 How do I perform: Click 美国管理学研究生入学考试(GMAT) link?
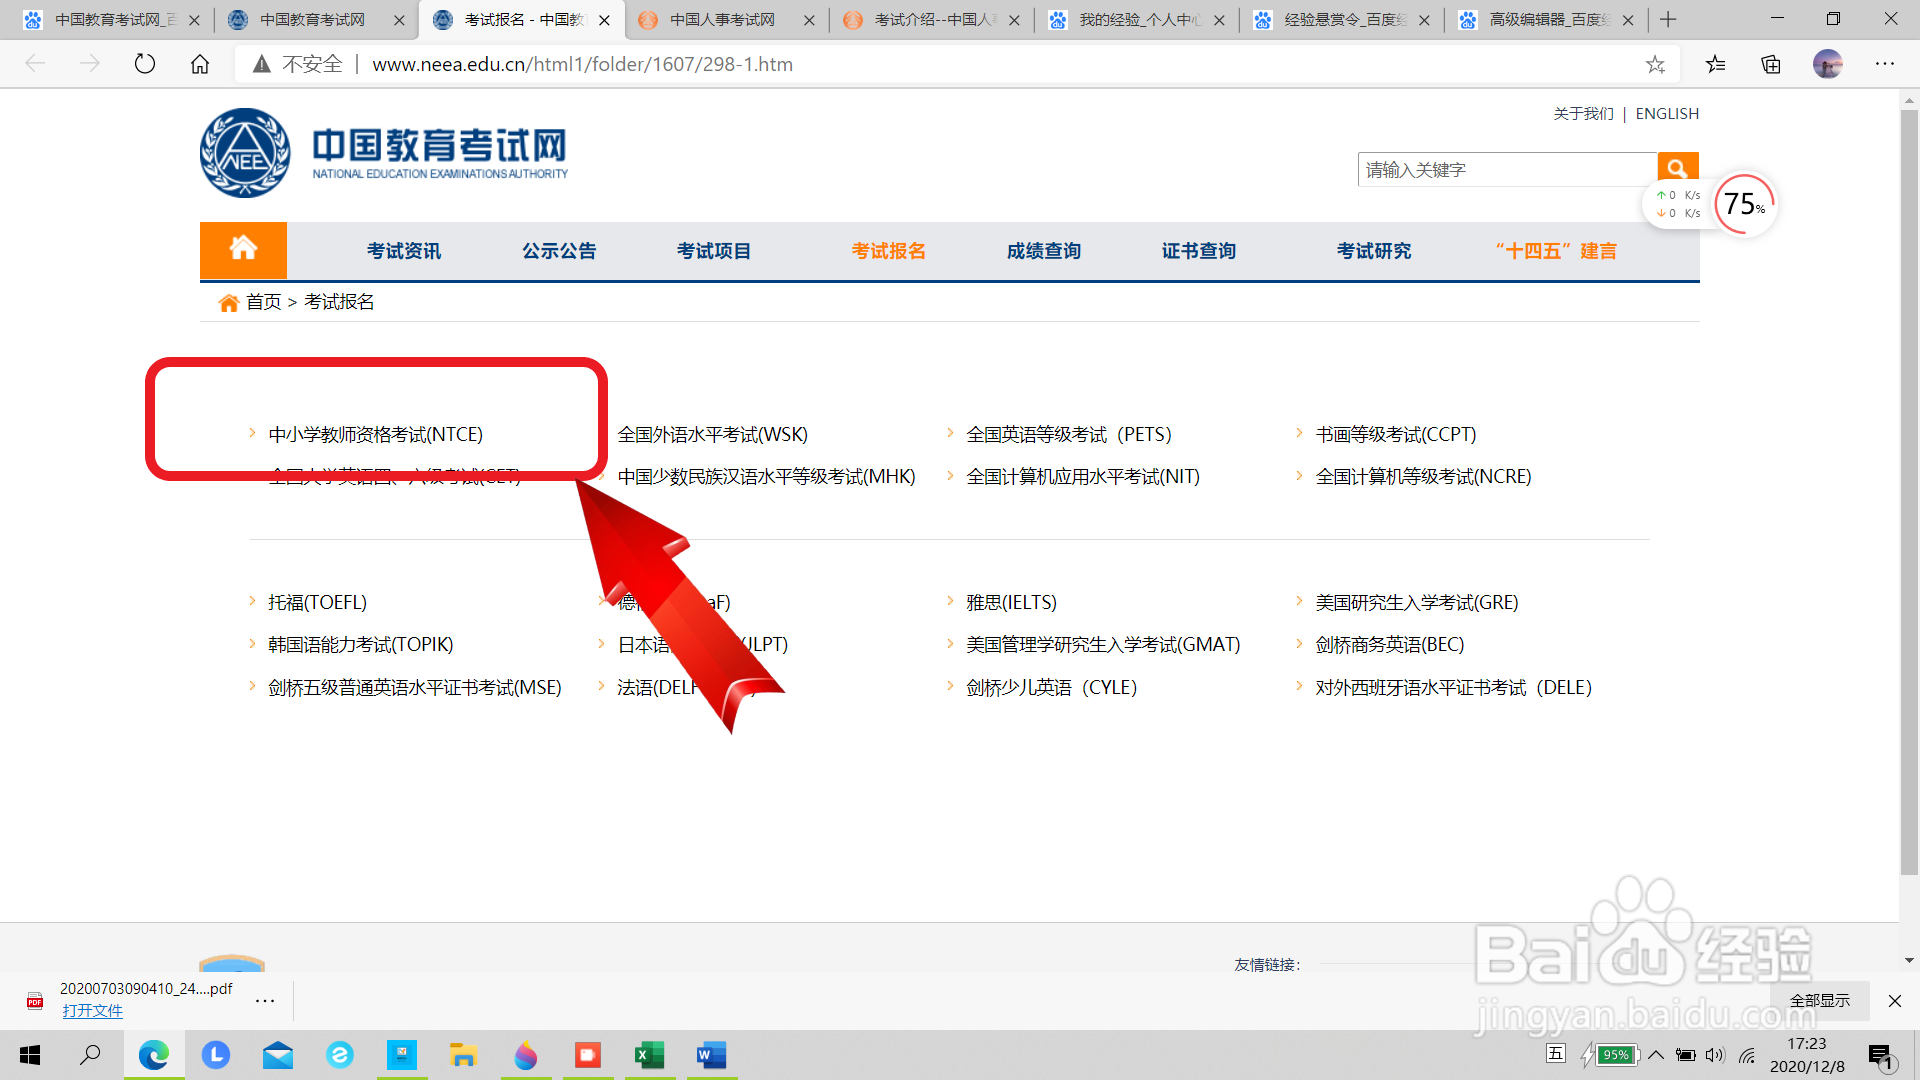click(x=1103, y=644)
